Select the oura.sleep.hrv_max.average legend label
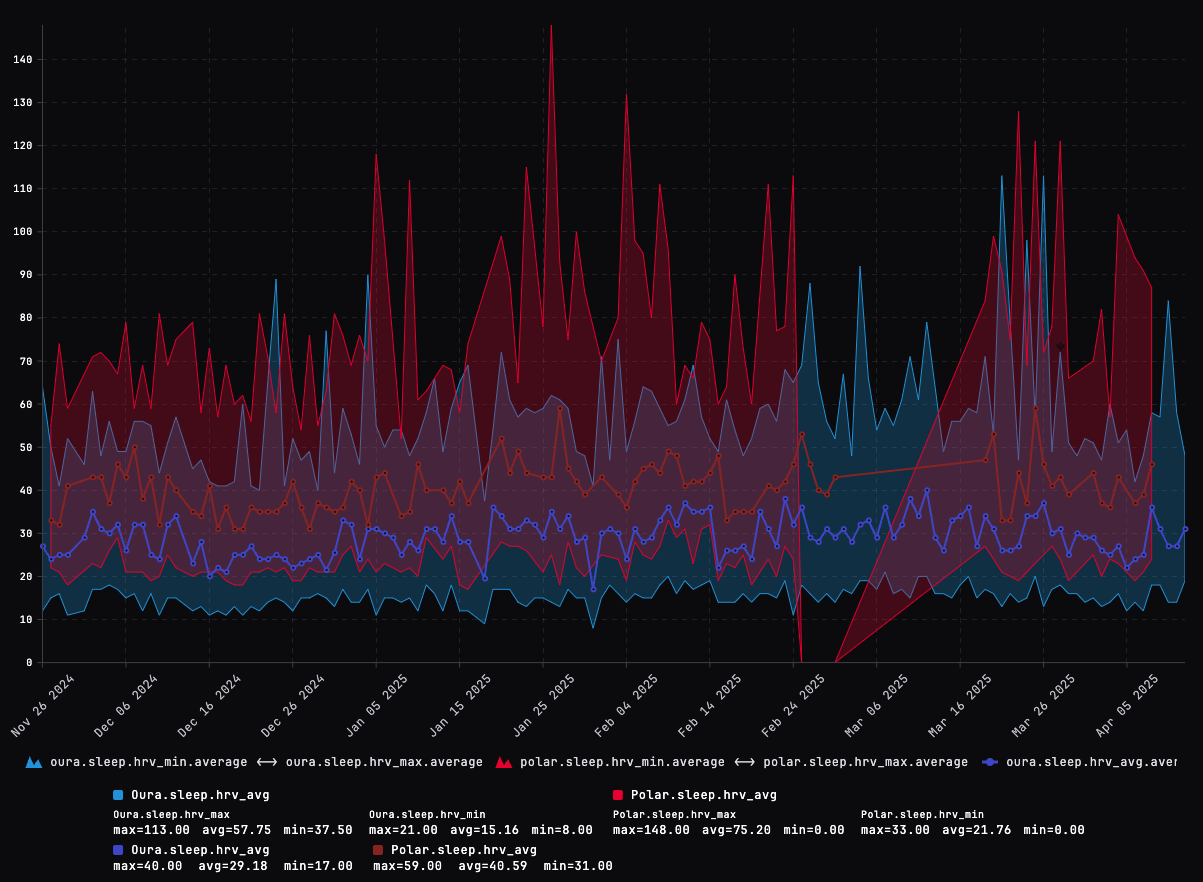This screenshot has height=882, width=1203. click(x=383, y=761)
